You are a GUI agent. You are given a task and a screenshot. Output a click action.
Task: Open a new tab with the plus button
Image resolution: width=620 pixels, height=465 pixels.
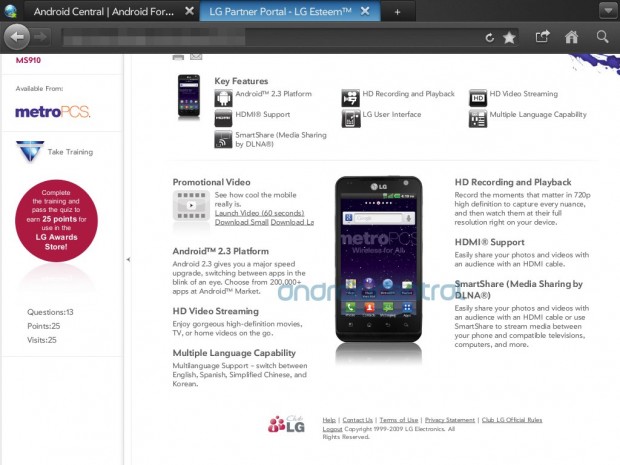[397, 11]
